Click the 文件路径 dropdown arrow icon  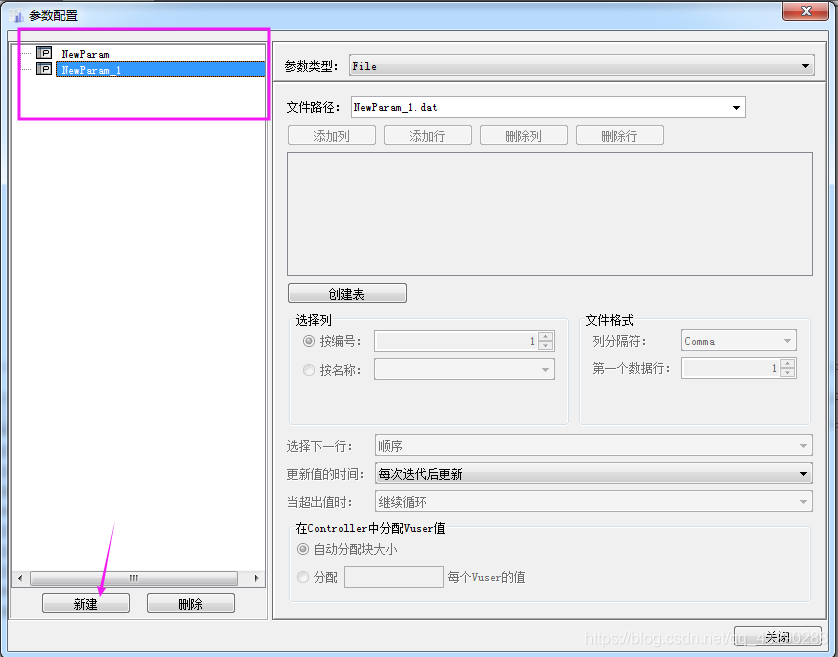[738, 107]
